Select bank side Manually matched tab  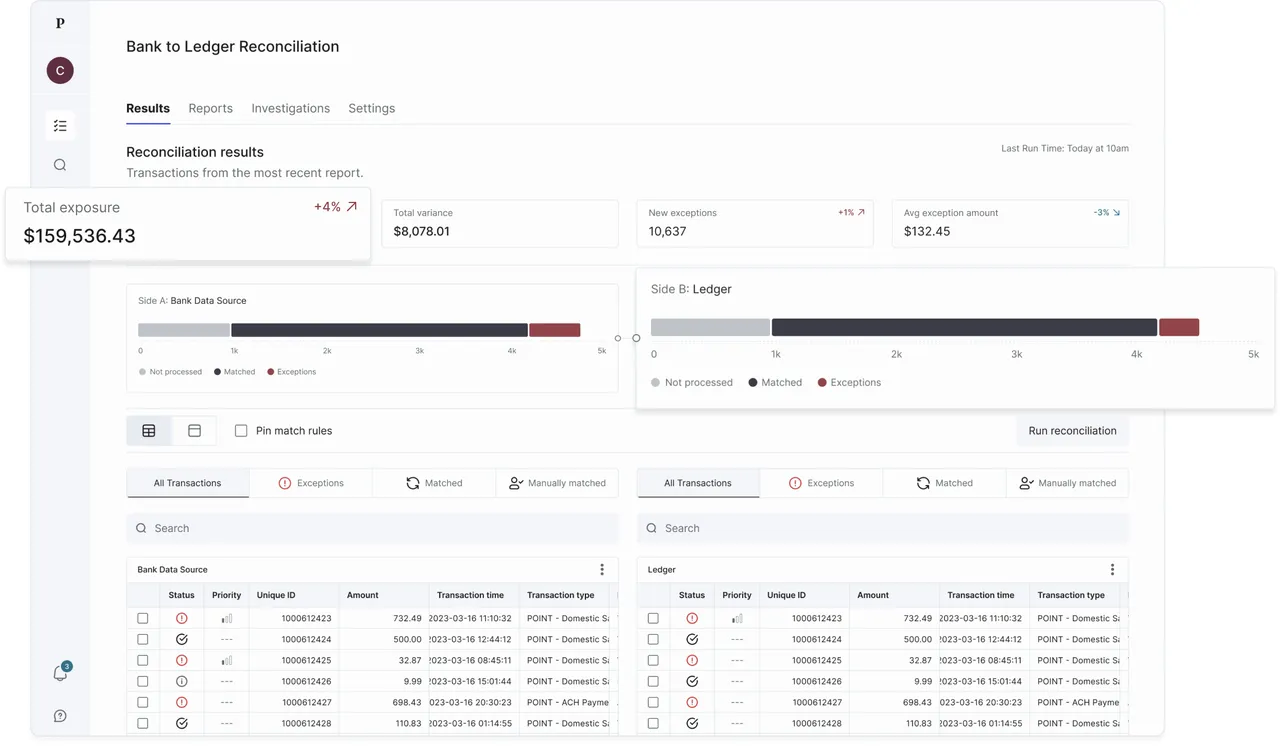coord(557,483)
